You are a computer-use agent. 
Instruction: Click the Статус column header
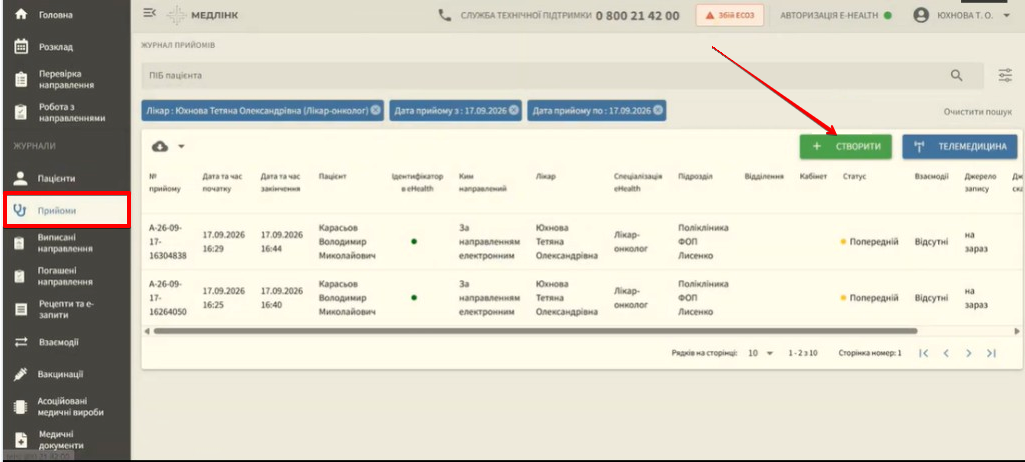[x=854, y=176]
